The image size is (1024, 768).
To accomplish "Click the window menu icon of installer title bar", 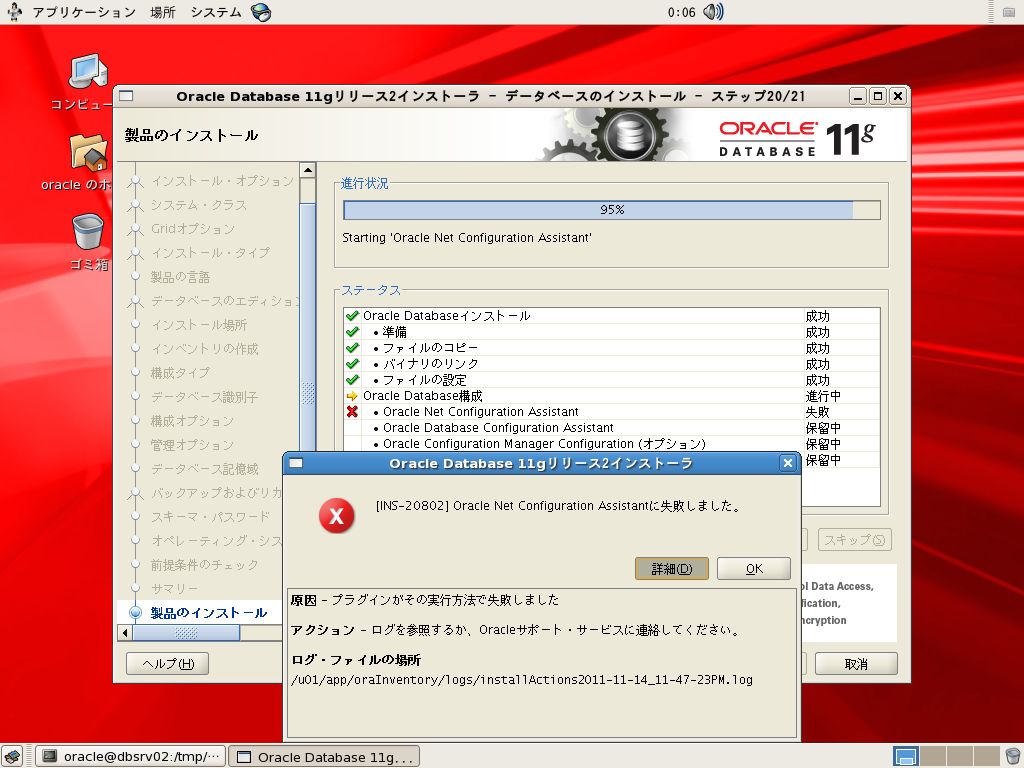I will click(126, 96).
